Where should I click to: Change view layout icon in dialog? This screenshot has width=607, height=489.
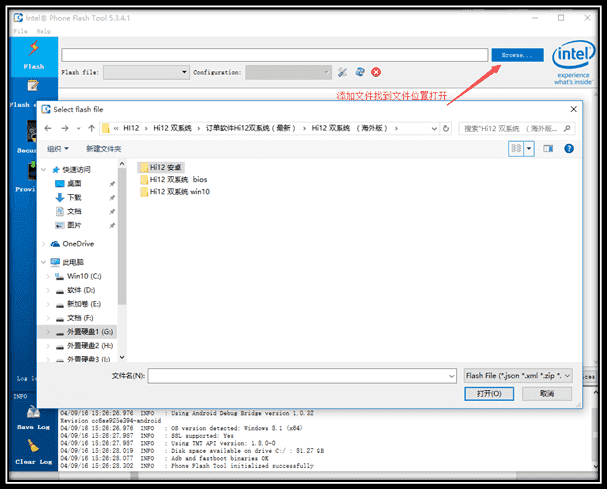coord(516,149)
